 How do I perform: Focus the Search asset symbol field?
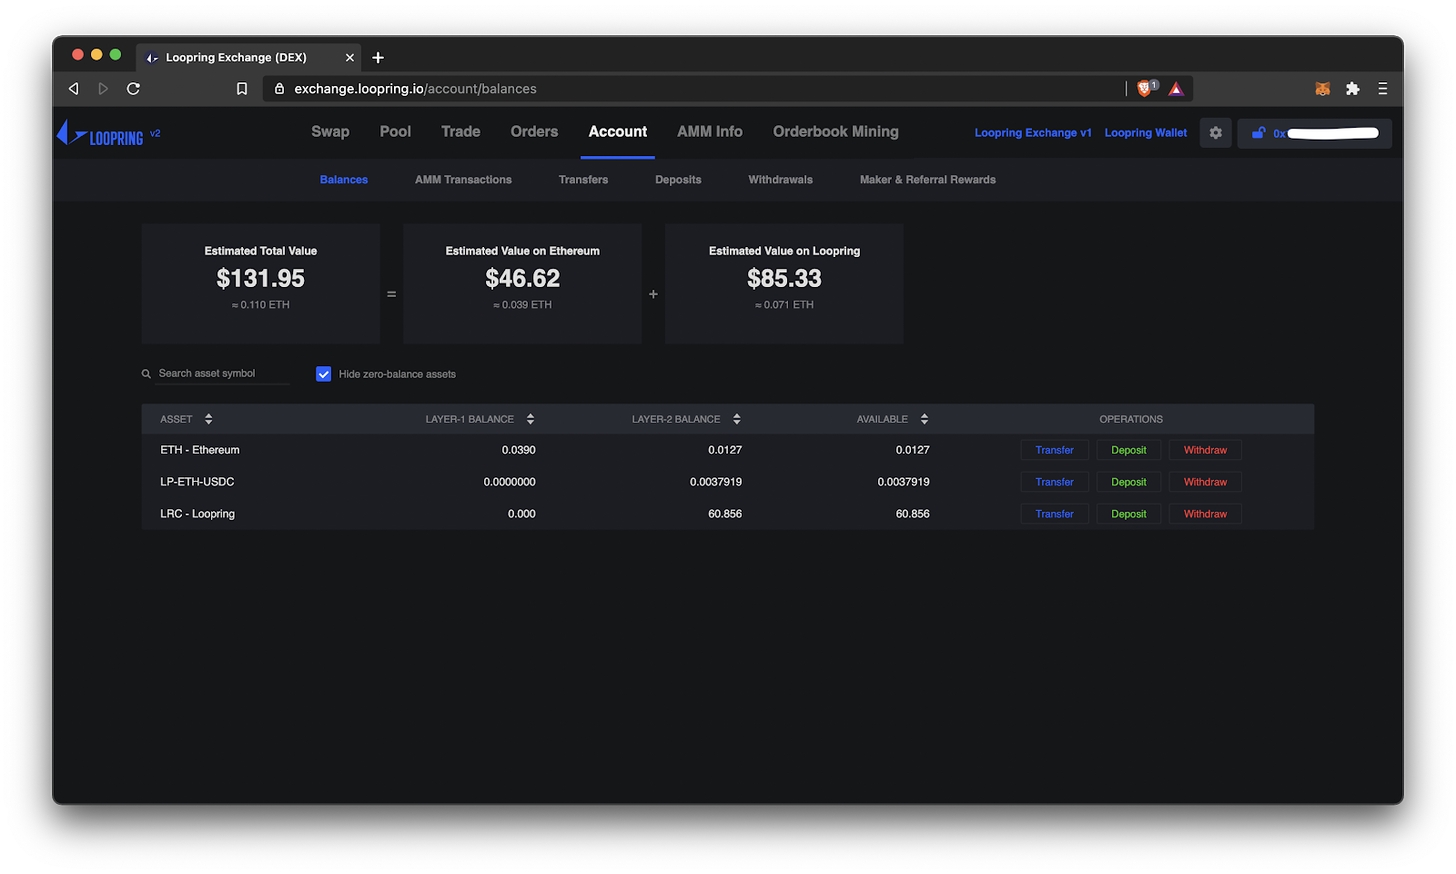[222, 374]
